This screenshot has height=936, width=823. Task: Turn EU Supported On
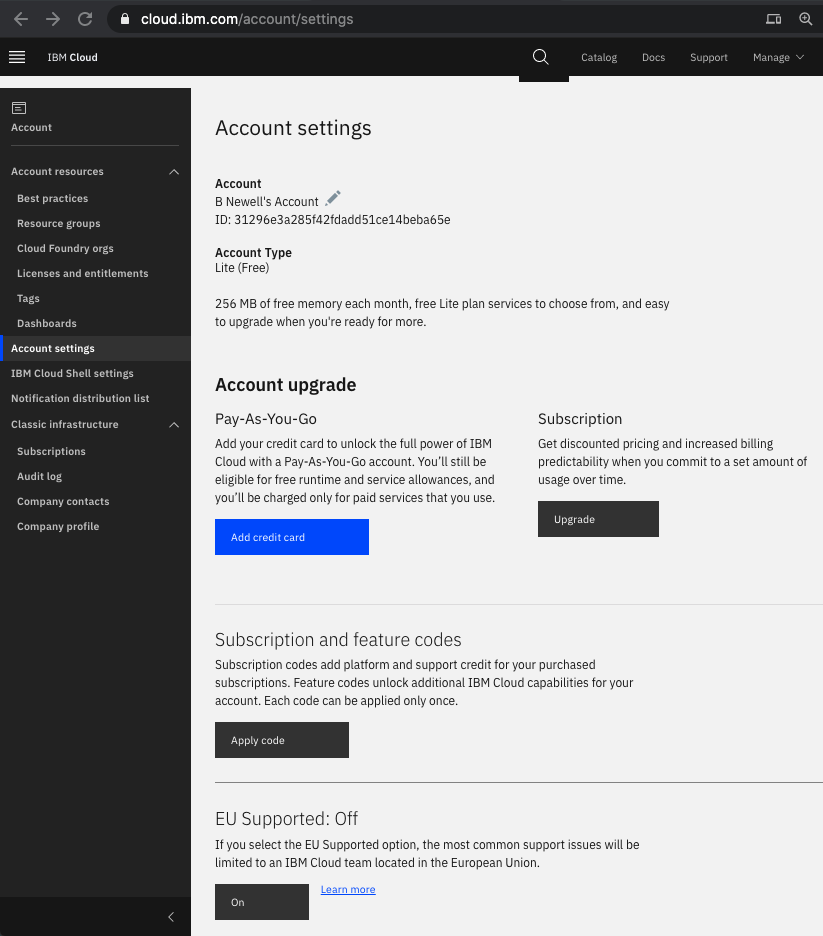click(262, 902)
